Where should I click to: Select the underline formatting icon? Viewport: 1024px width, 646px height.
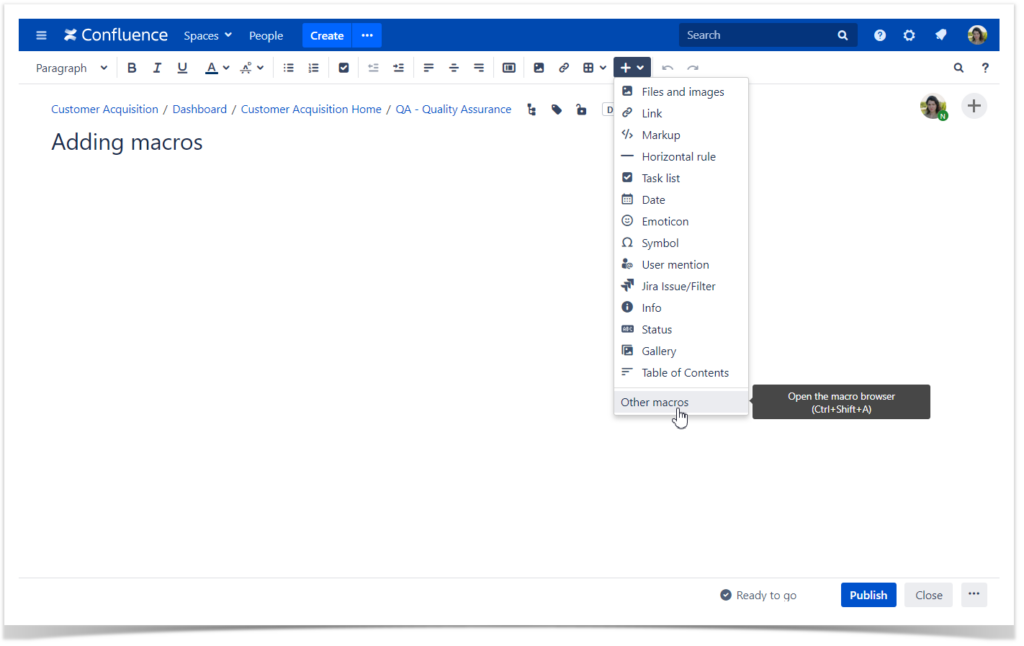click(181, 67)
